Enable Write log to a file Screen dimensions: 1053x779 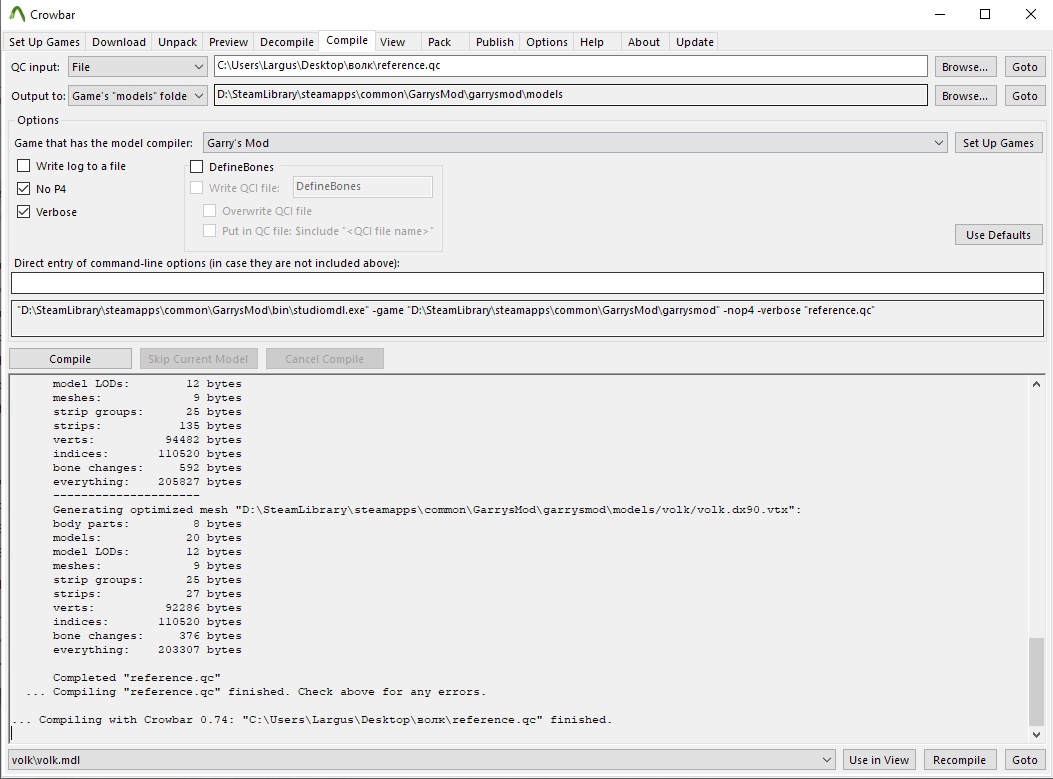[24, 166]
